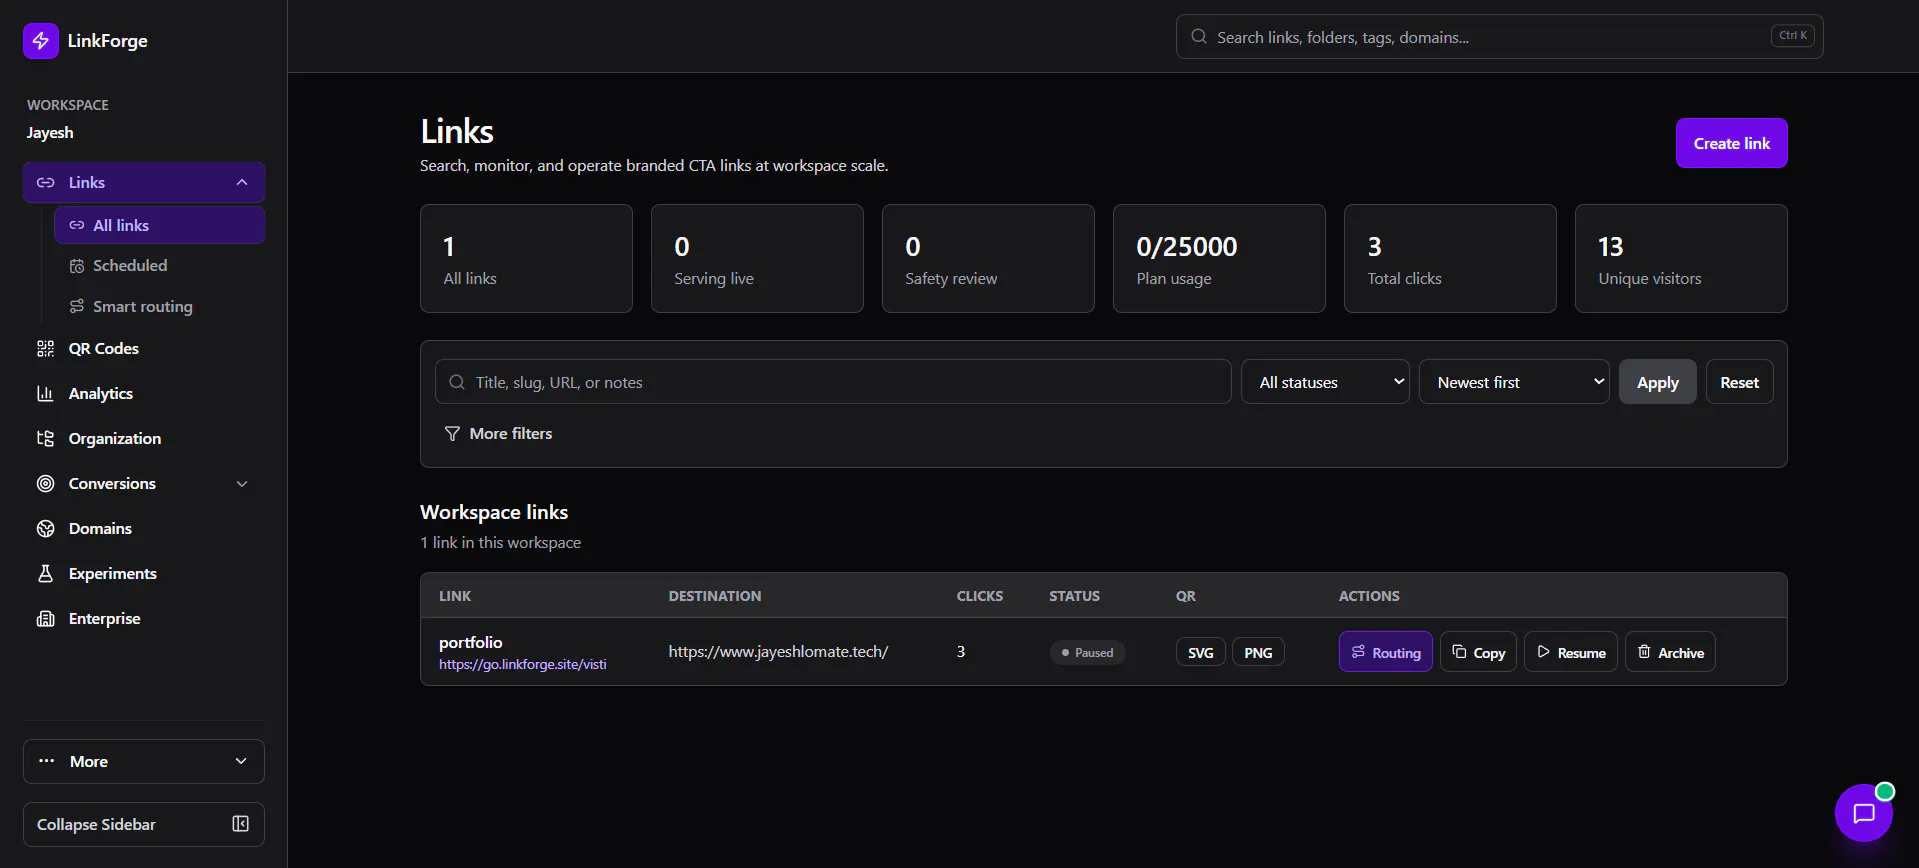This screenshot has height=868, width=1919.
Task: Click the Safety review stat card
Action: (x=988, y=259)
